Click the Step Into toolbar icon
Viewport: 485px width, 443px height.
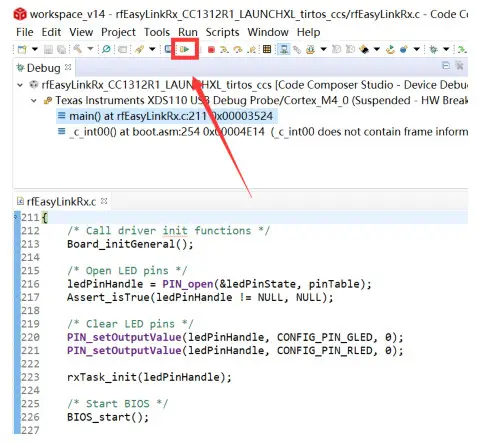pos(224,50)
